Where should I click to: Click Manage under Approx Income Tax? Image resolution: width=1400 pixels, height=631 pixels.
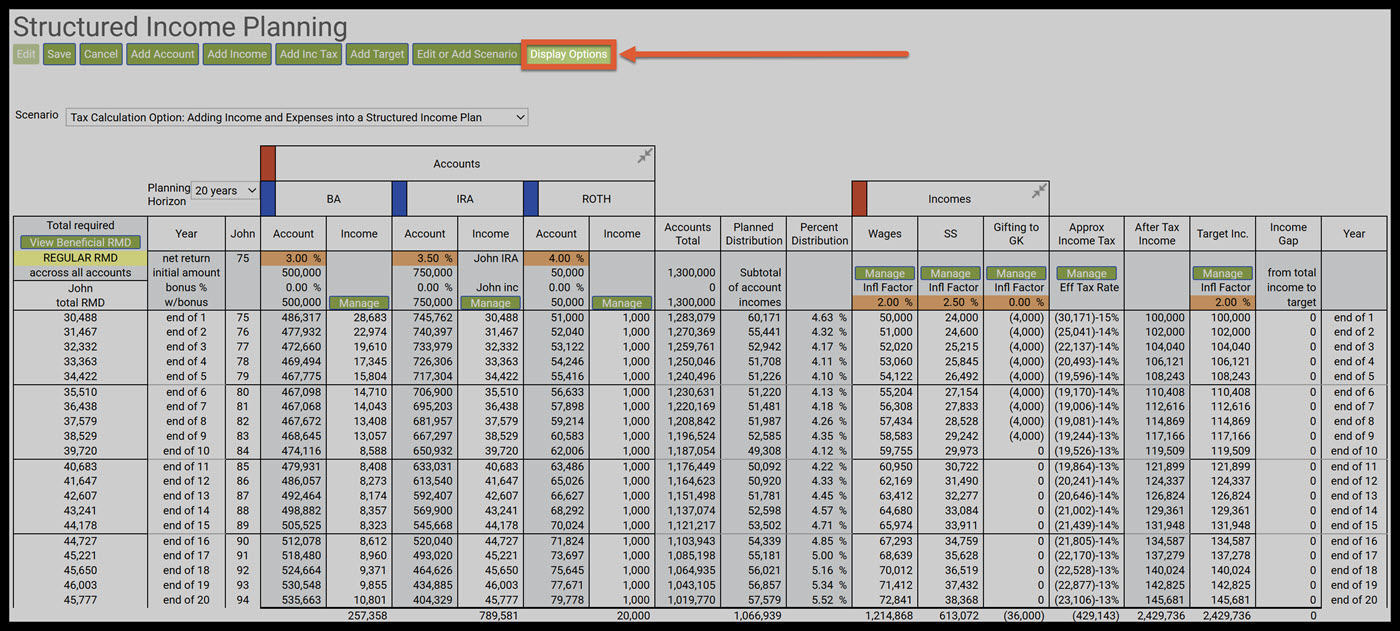tap(1086, 273)
